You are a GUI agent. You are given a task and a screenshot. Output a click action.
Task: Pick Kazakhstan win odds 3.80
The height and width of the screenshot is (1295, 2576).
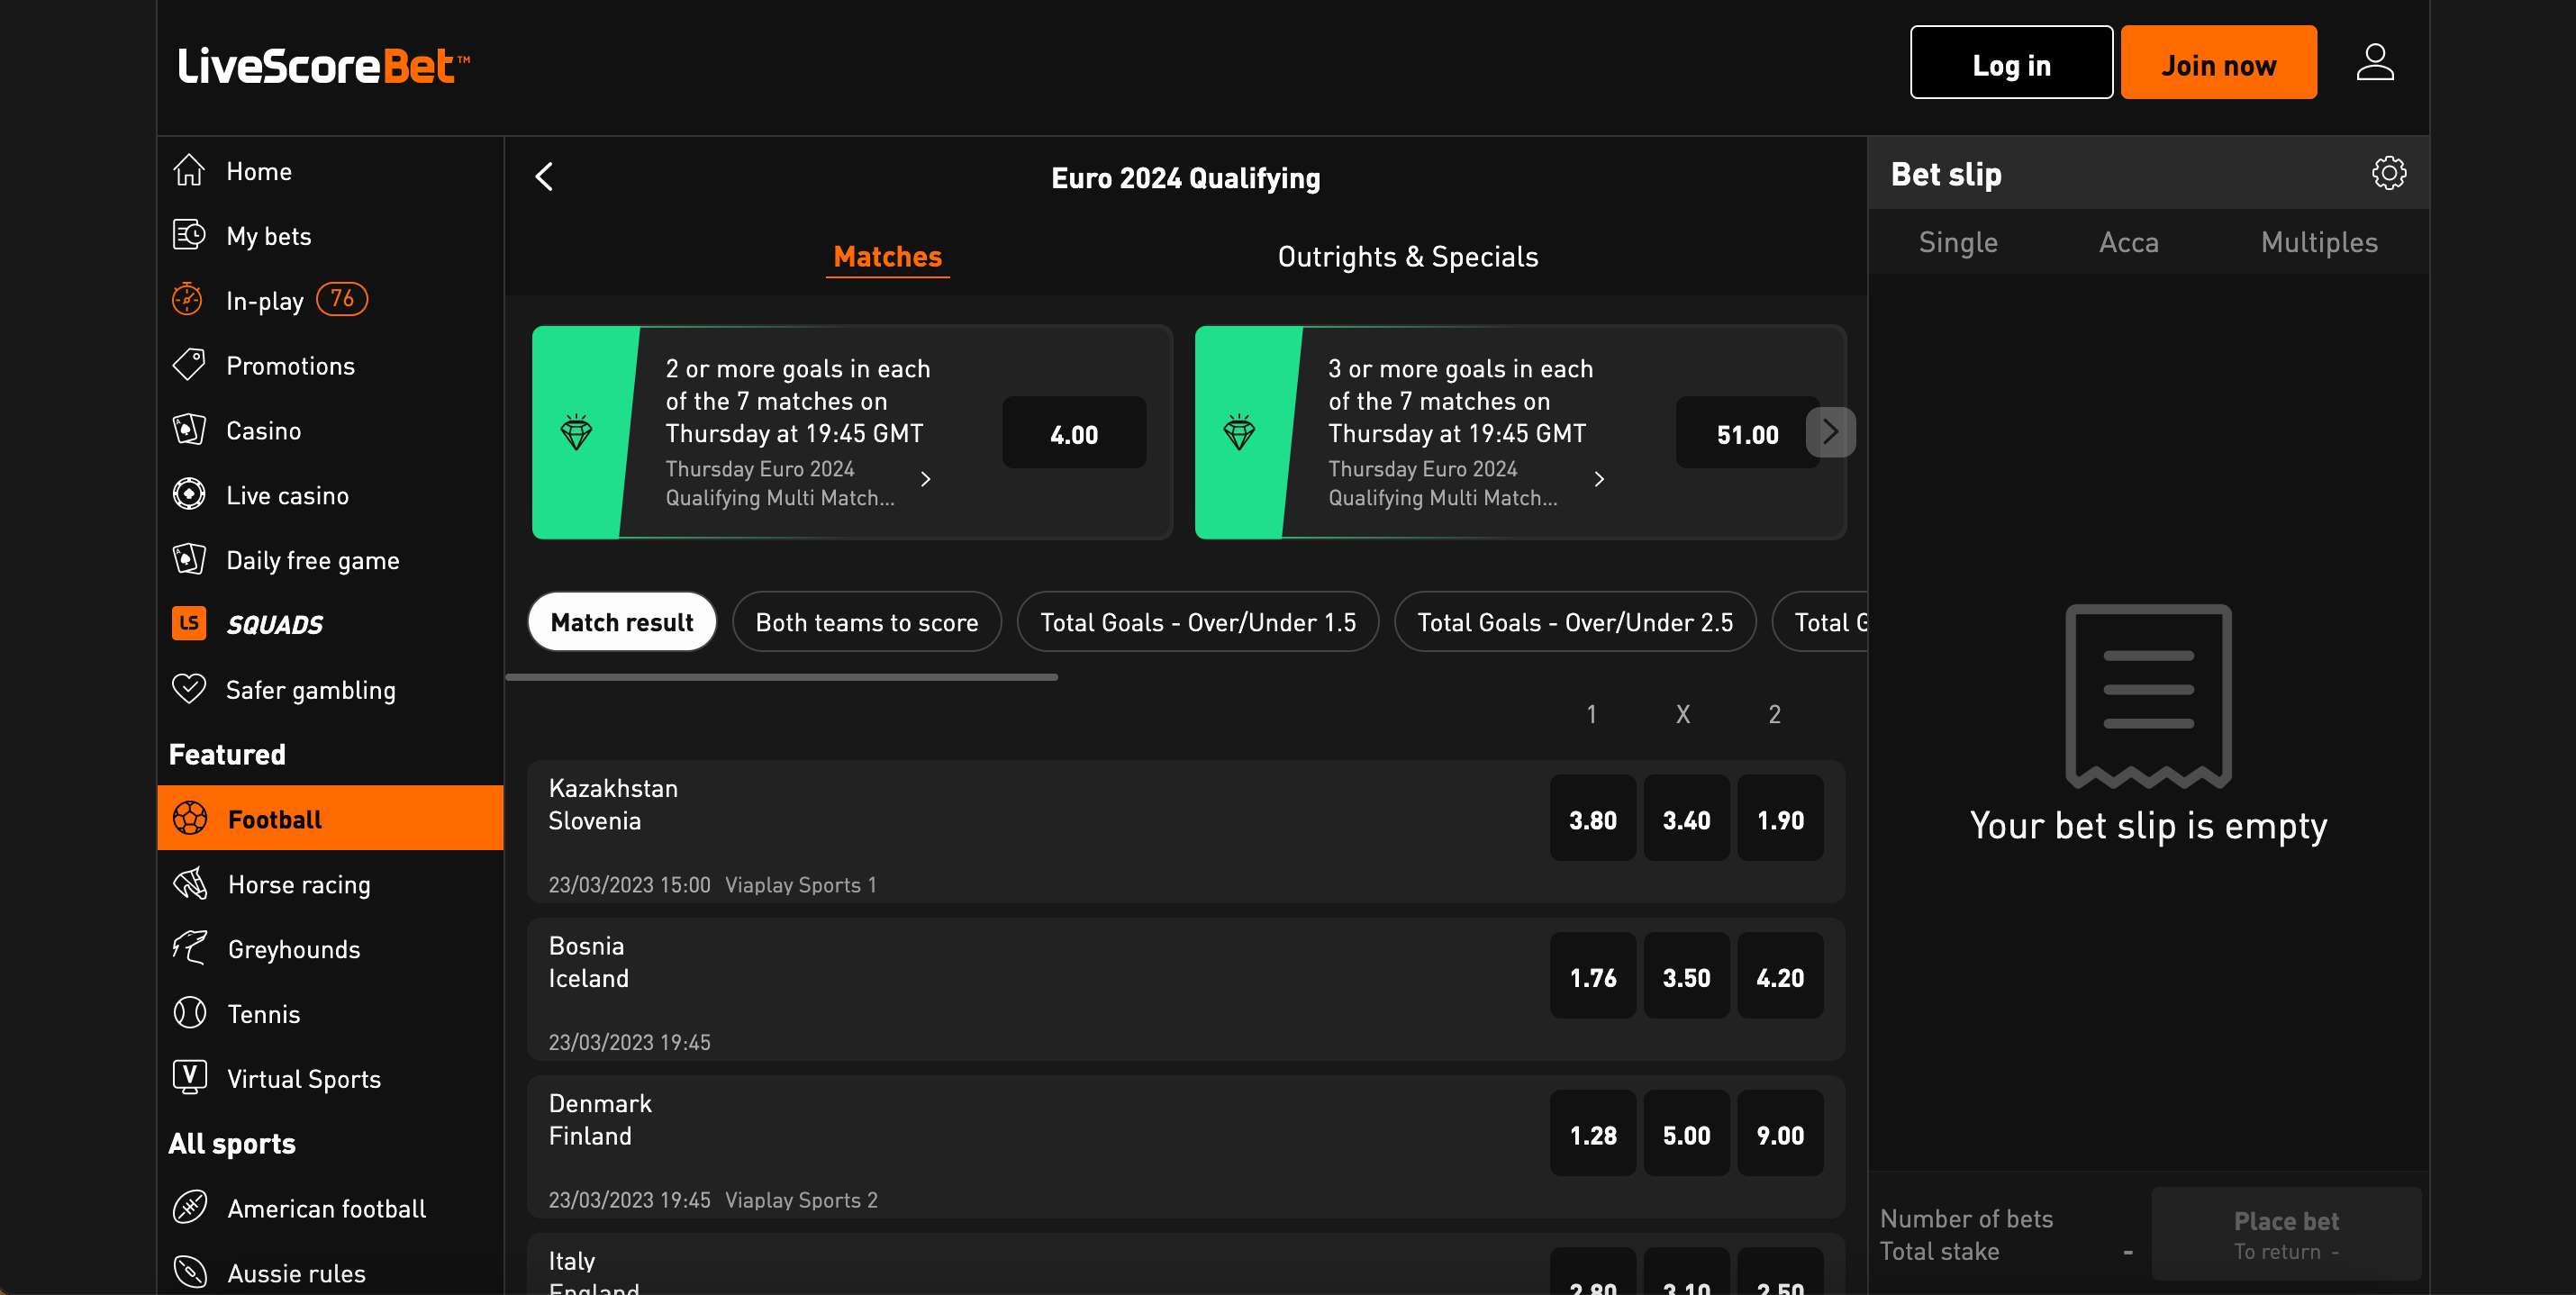[x=1592, y=818]
